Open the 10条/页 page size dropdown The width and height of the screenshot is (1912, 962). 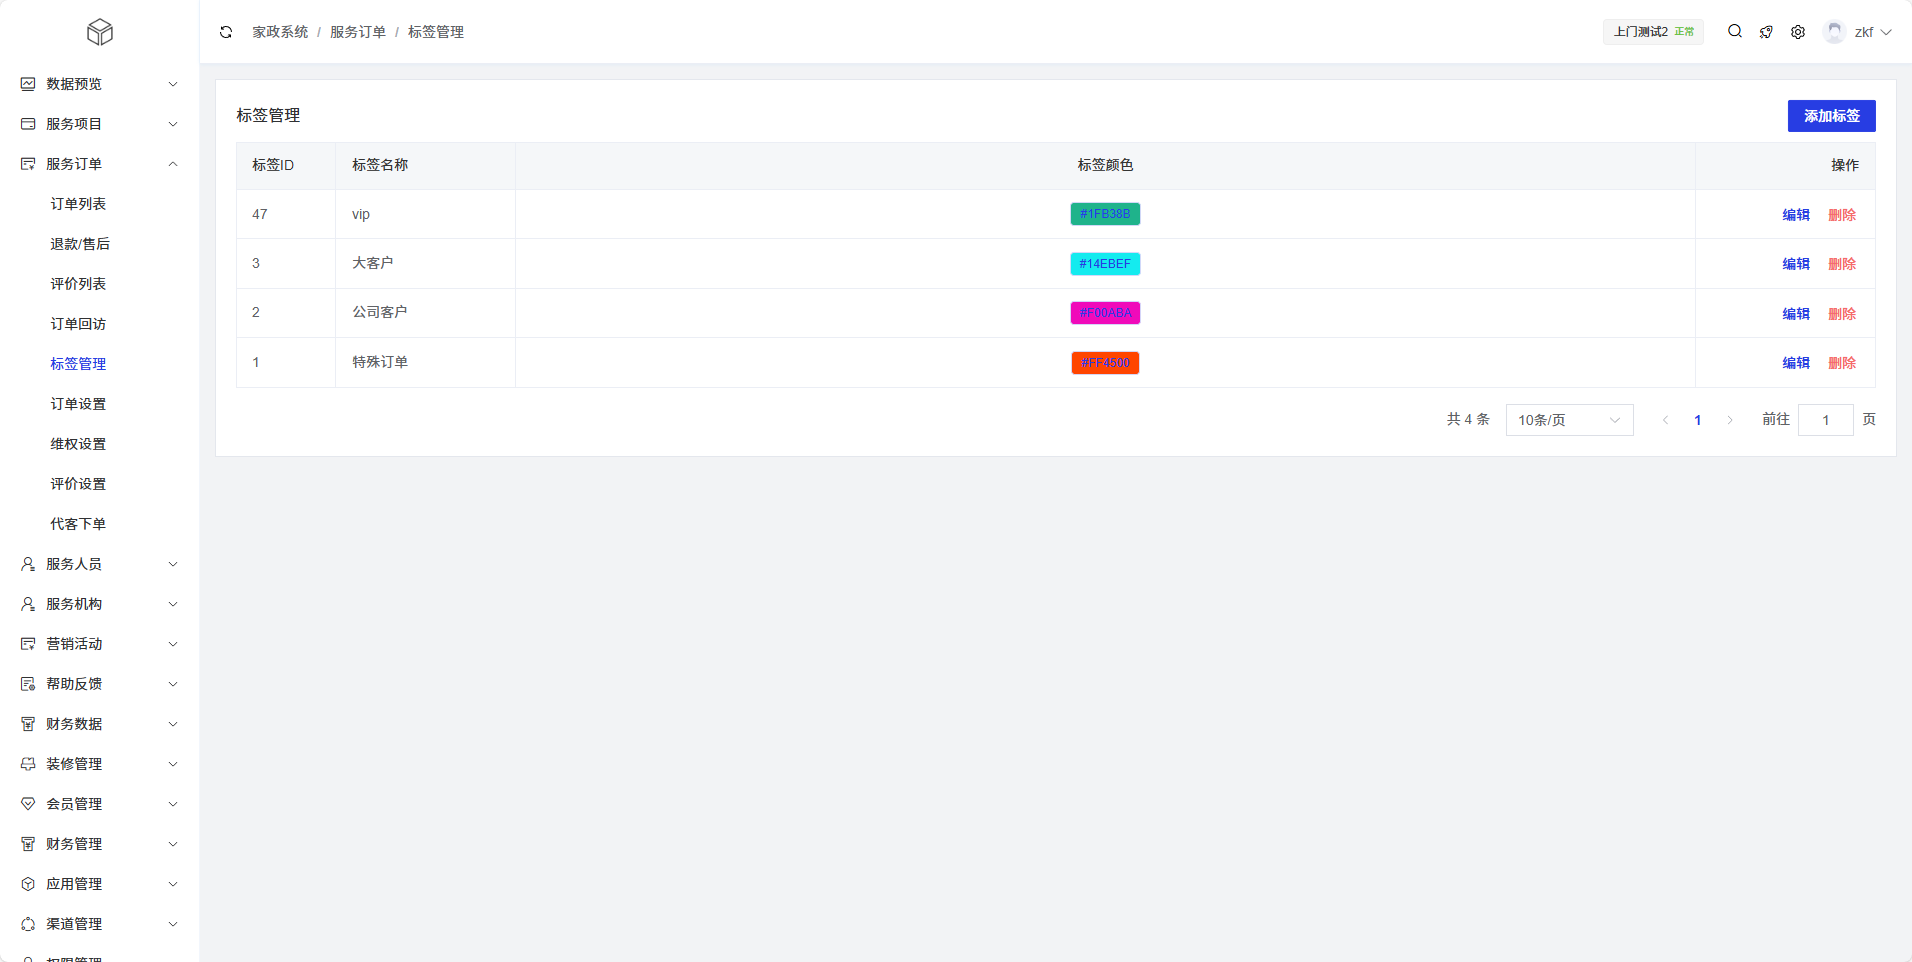point(1569,420)
